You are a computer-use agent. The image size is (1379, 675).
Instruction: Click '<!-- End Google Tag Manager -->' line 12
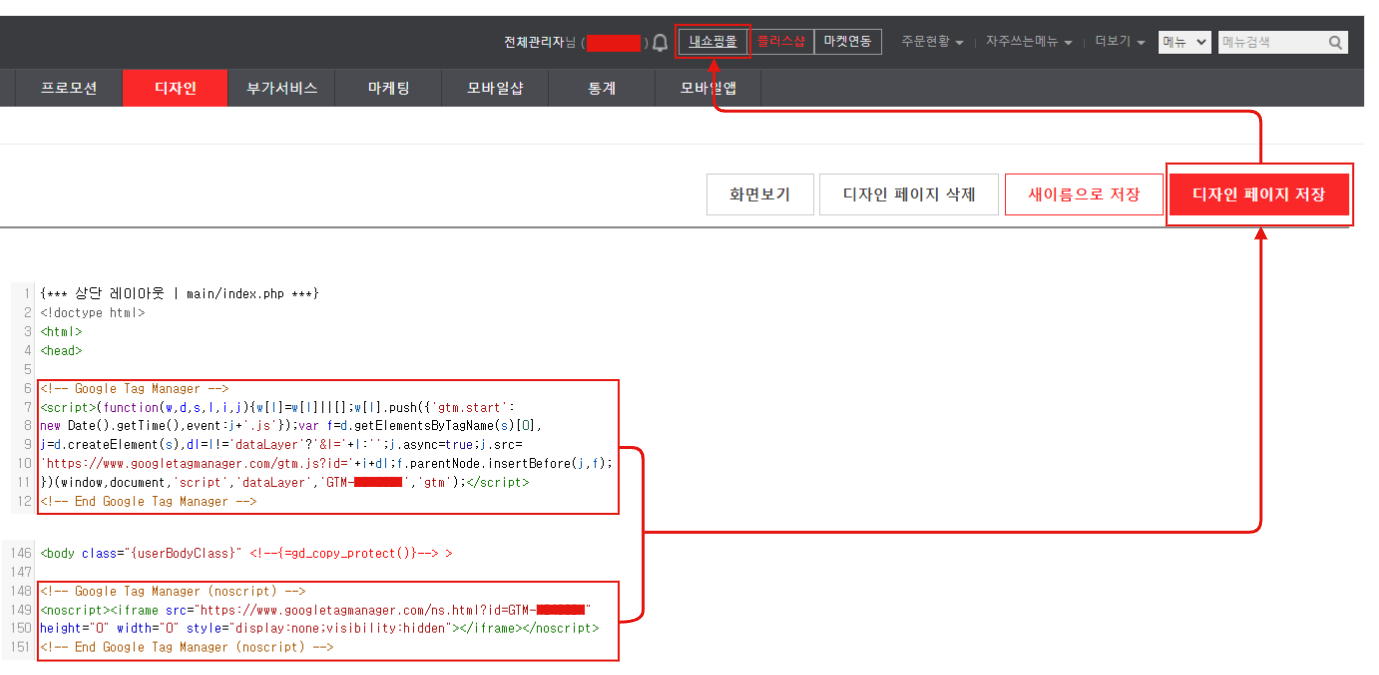[149, 501]
